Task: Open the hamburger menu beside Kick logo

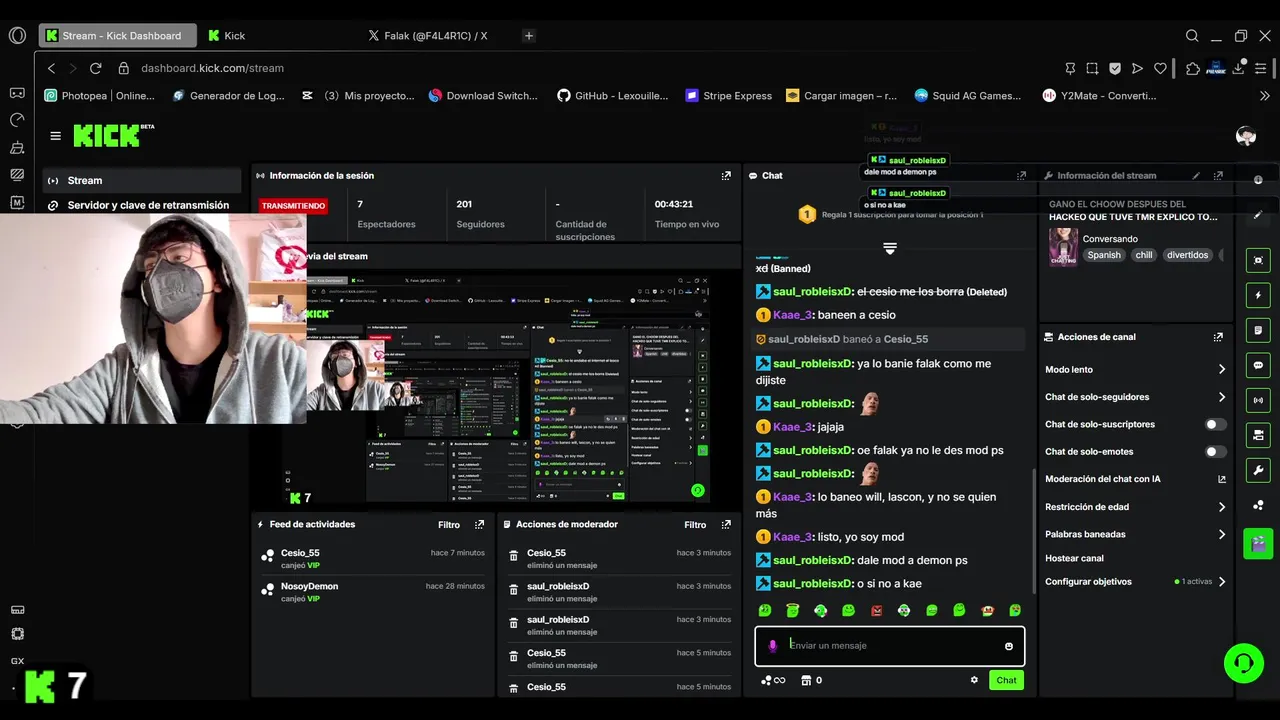Action: click(55, 136)
